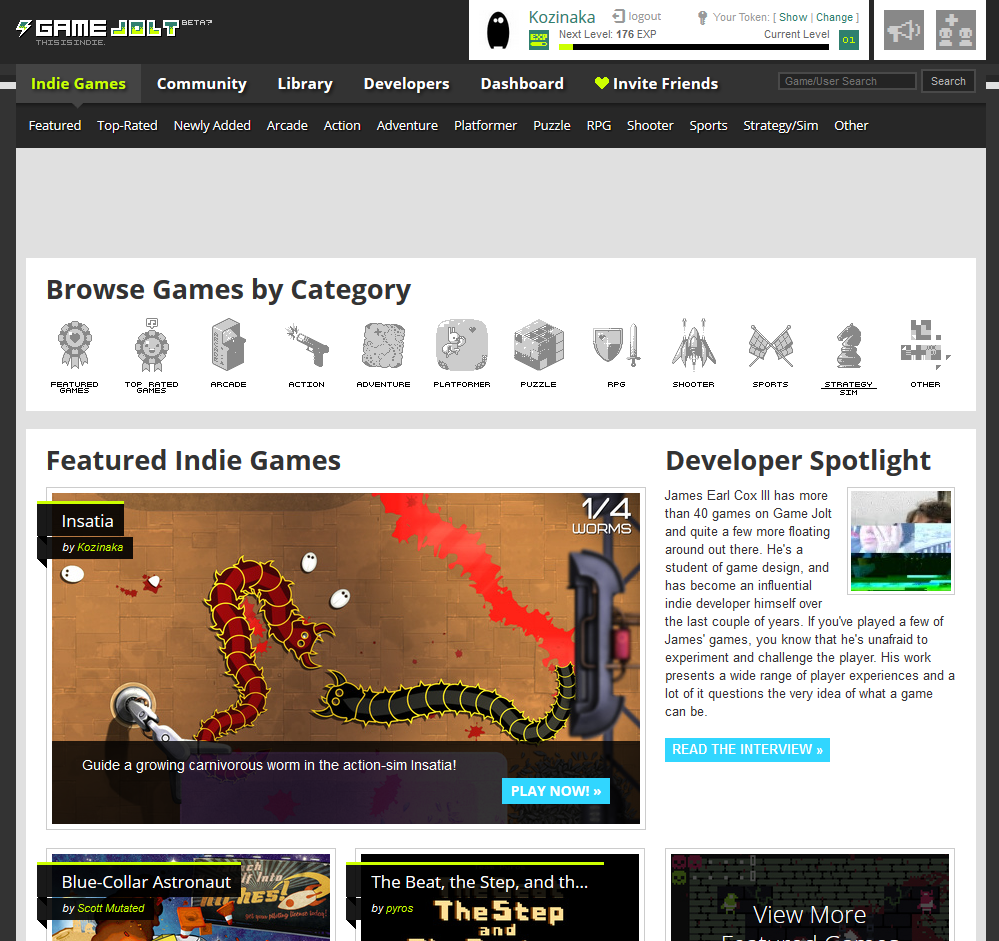Image resolution: width=999 pixels, height=941 pixels.
Task: Select Featured in the genre submenu
Action: click(55, 126)
